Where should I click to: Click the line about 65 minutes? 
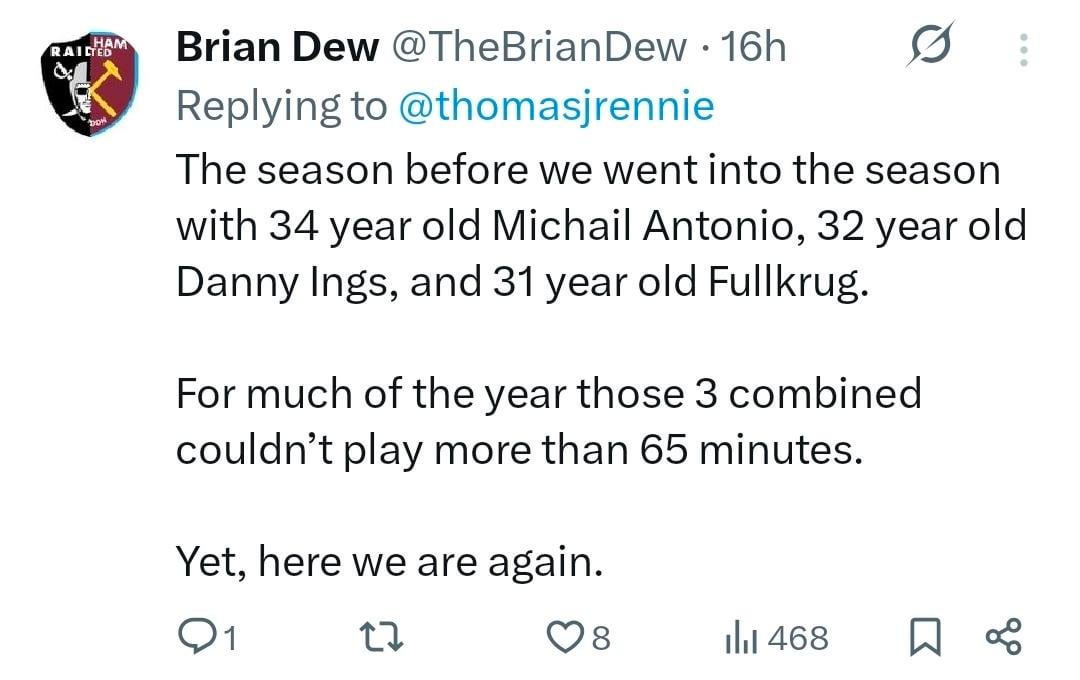tap(518, 449)
